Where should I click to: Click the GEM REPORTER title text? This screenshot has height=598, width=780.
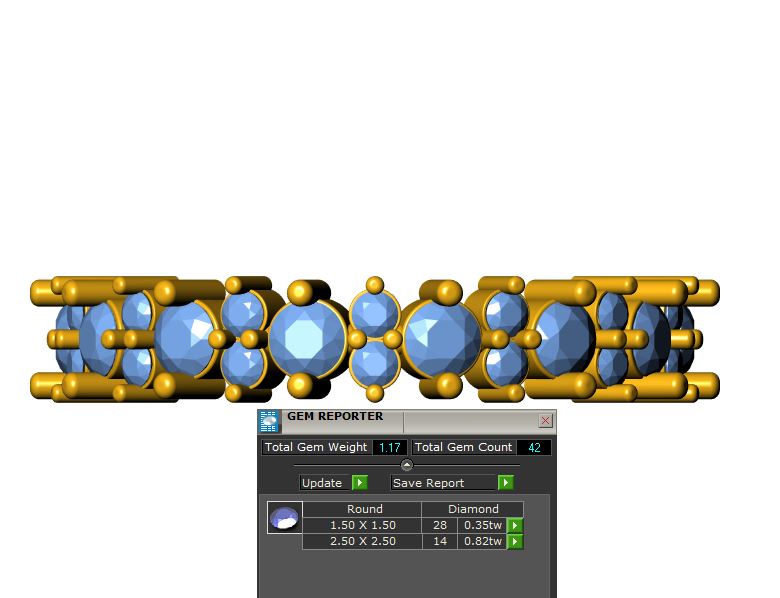(335, 416)
